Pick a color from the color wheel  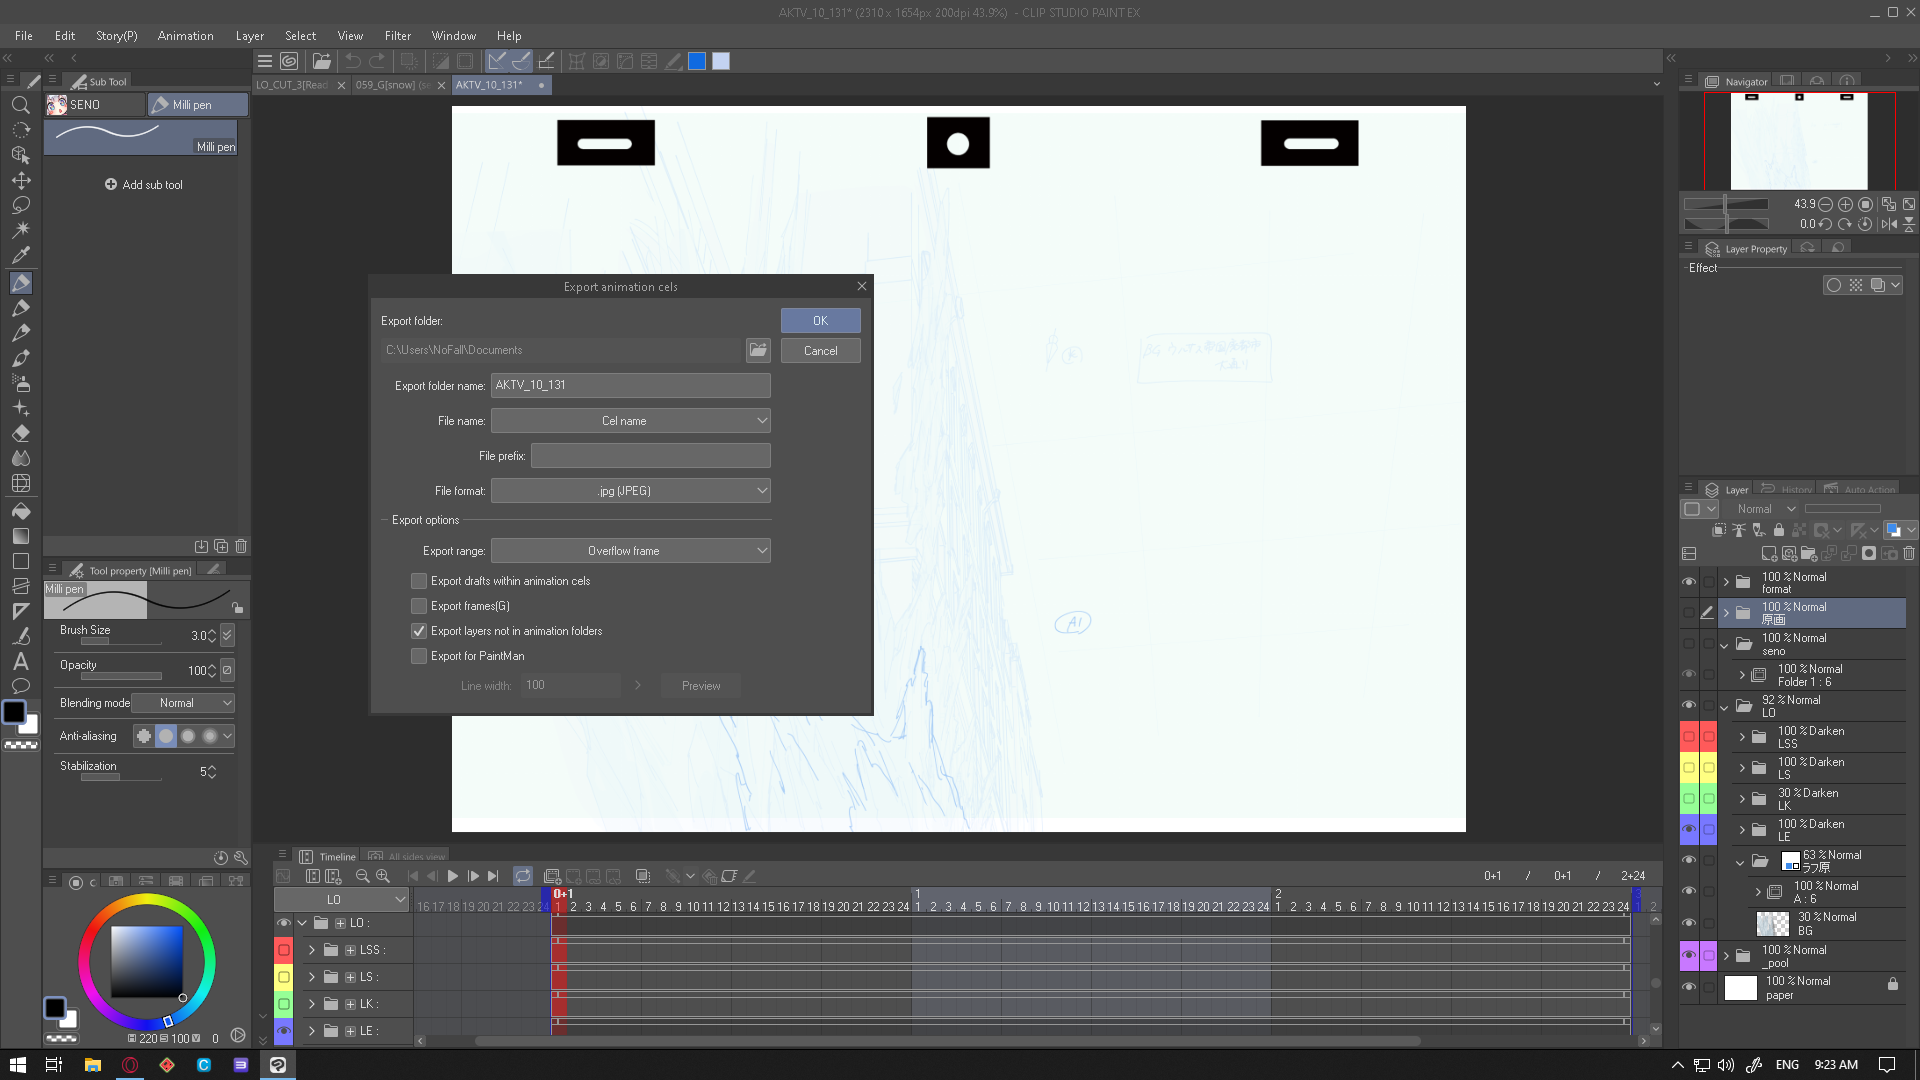(146, 960)
